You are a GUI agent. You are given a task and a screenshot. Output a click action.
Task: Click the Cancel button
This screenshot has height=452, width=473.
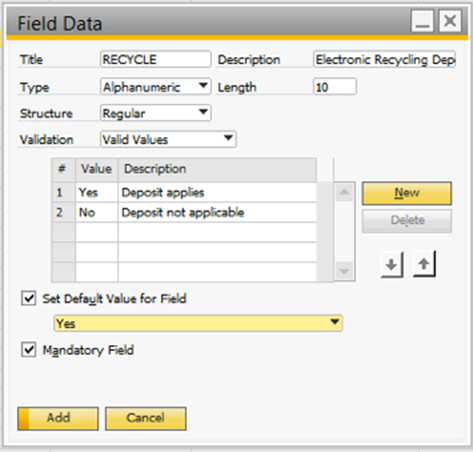(146, 418)
